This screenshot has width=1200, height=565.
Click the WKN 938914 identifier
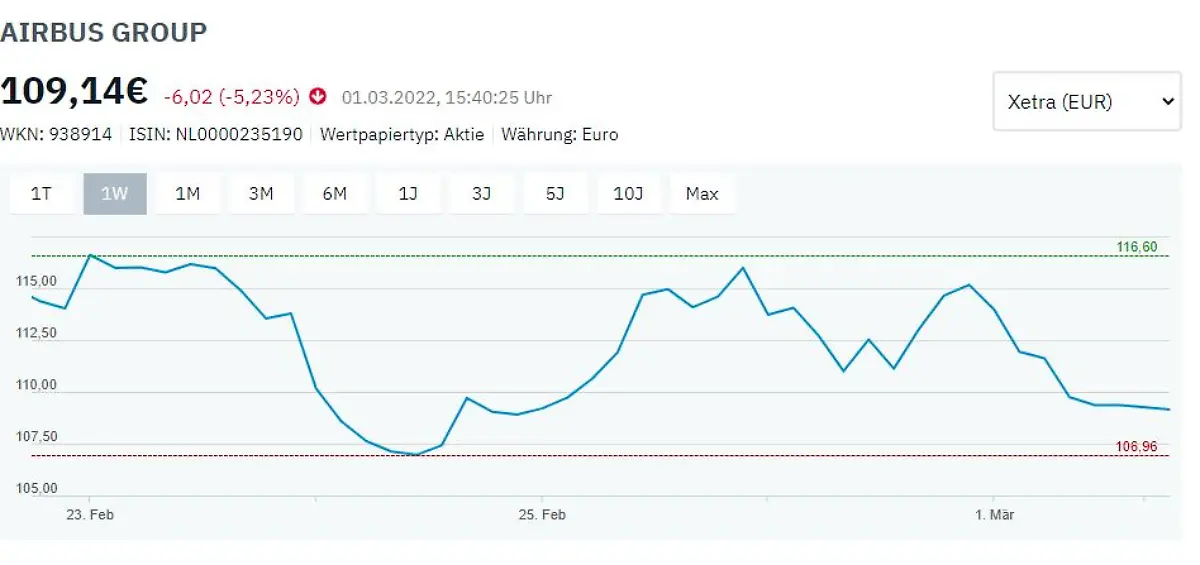pyautogui.click(x=56, y=134)
